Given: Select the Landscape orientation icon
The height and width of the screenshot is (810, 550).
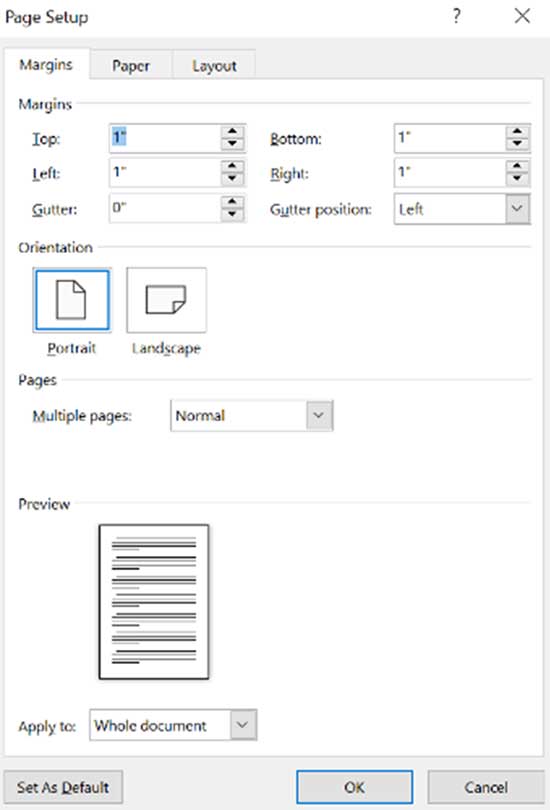Looking at the screenshot, I should click(166, 300).
